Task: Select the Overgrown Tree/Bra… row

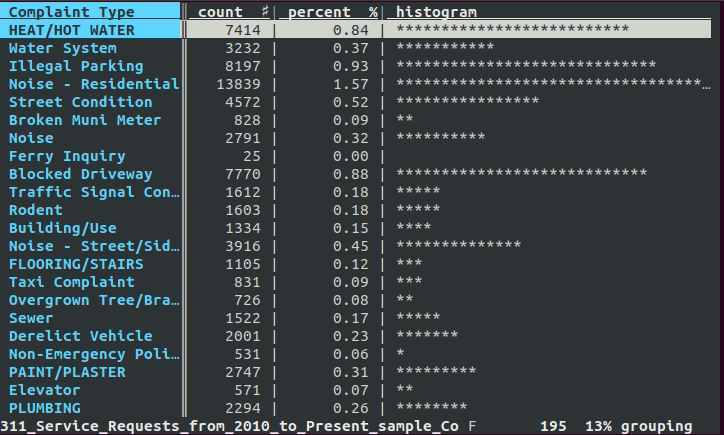Action: 356,300
